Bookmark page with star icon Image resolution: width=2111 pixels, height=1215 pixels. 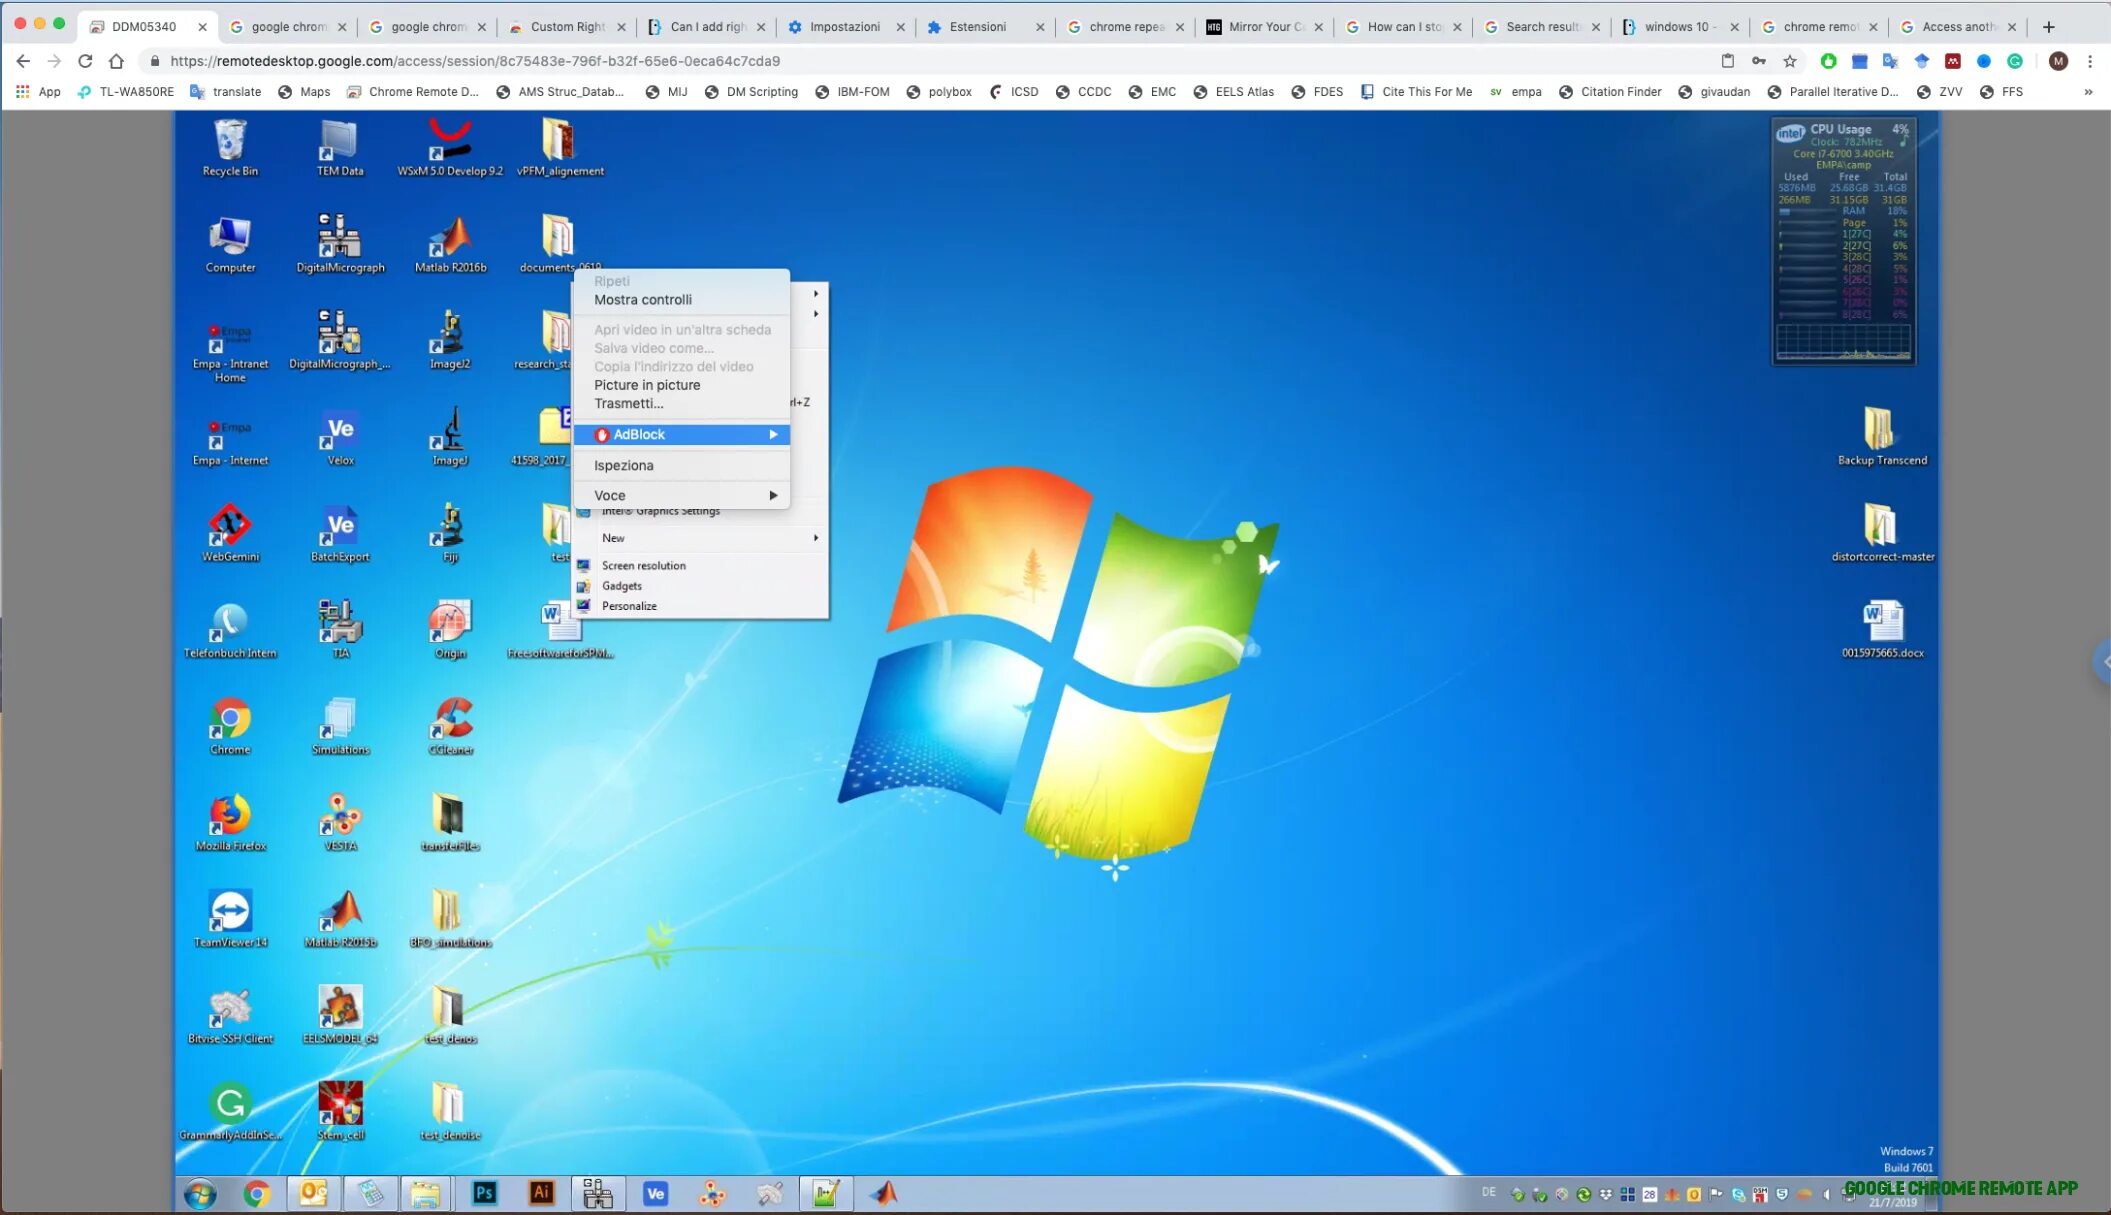[1790, 61]
